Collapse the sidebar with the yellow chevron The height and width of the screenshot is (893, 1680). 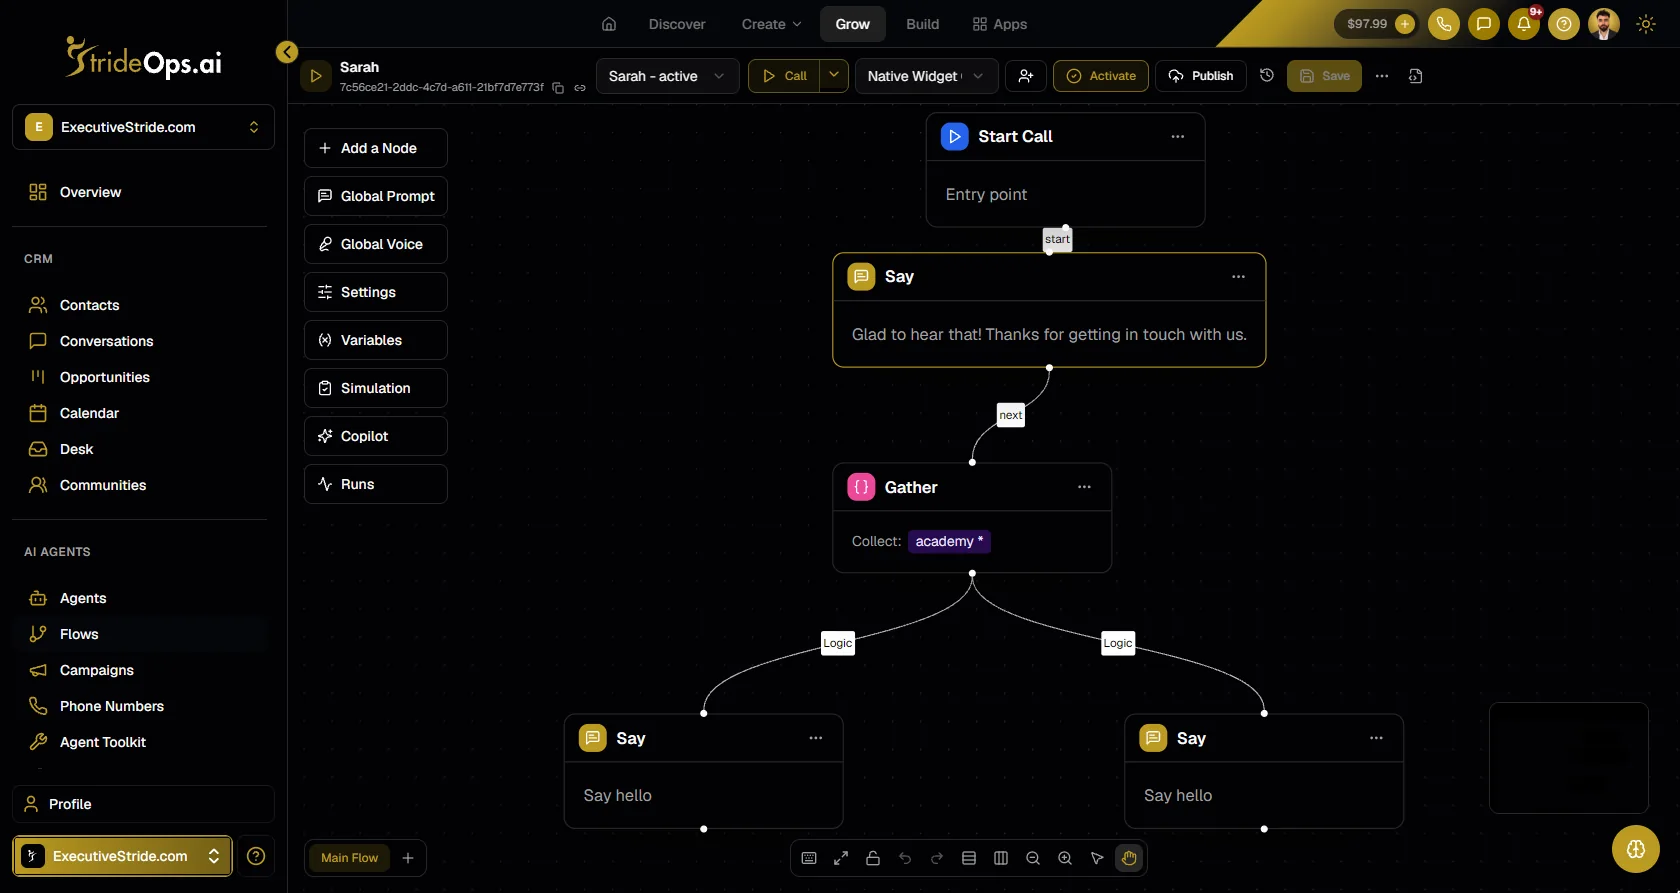pyautogui.click(x=287, y=52)
